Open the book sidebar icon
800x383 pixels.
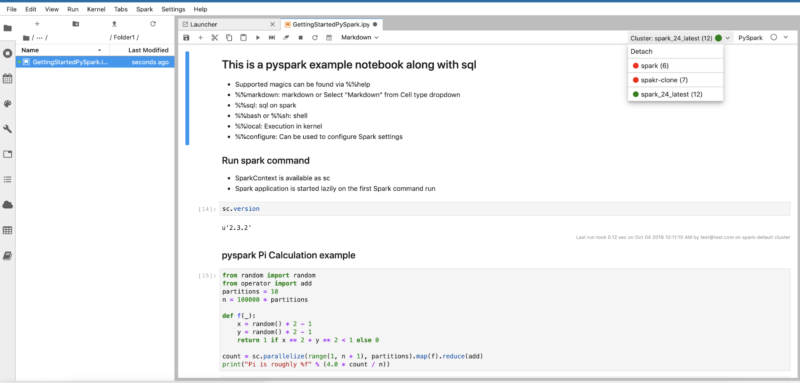(8, 256)
